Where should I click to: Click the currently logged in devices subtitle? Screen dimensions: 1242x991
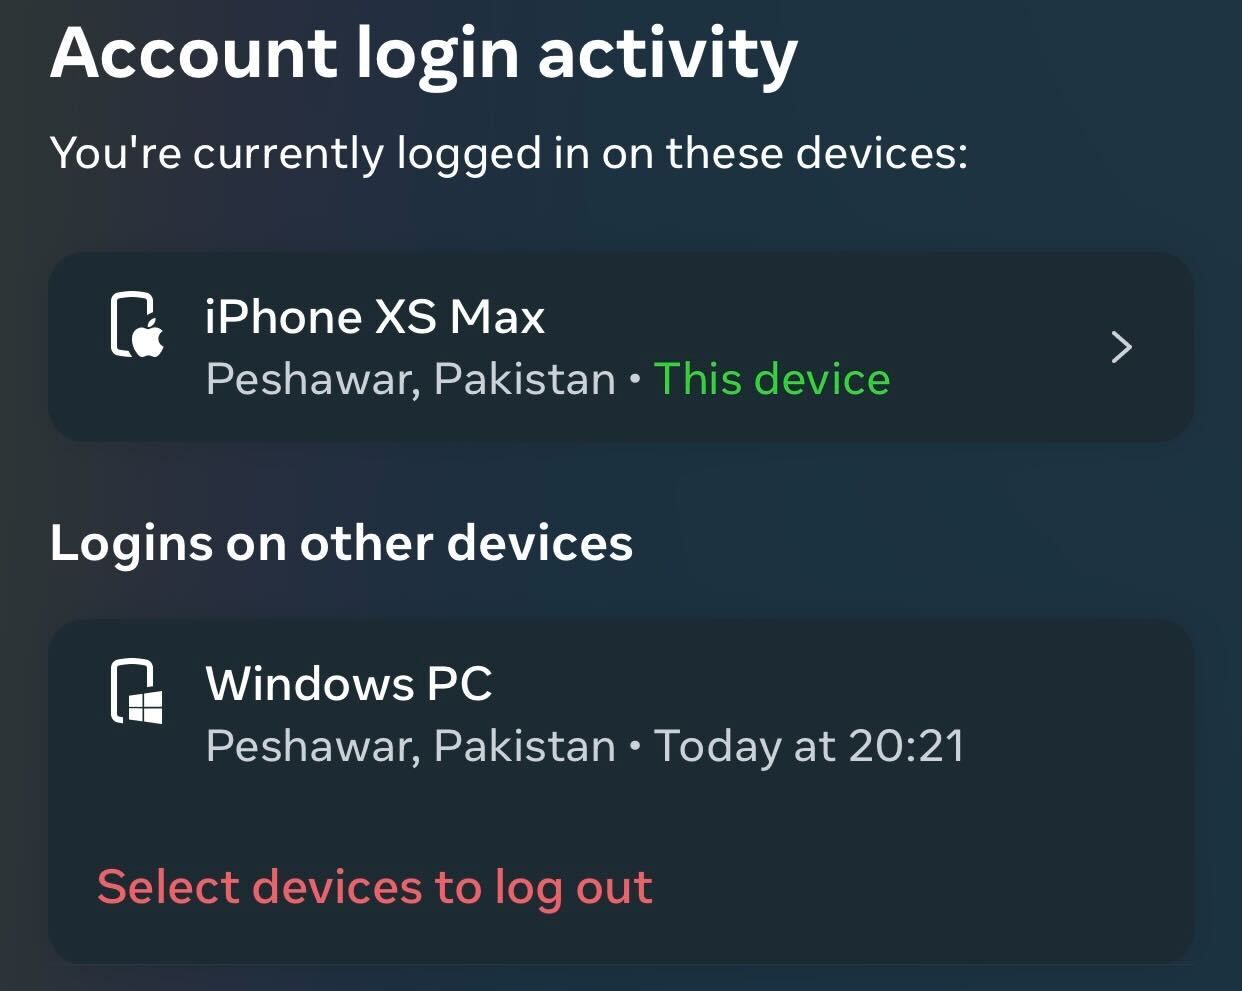pyautogui.click(x=509, y=154)
